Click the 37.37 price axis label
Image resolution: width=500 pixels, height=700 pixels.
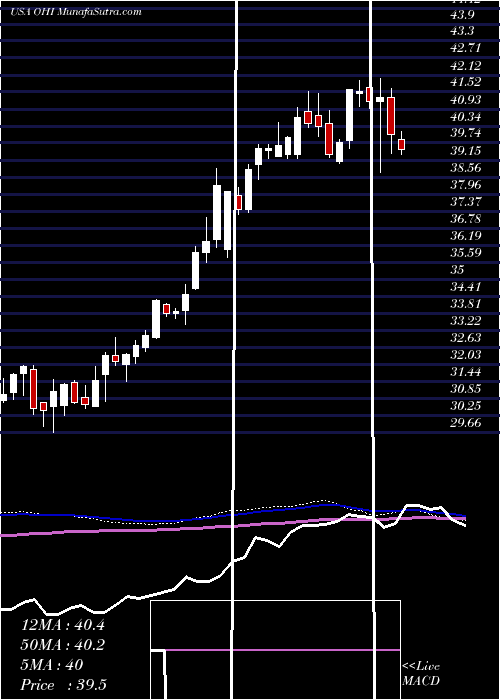point(467,202)
